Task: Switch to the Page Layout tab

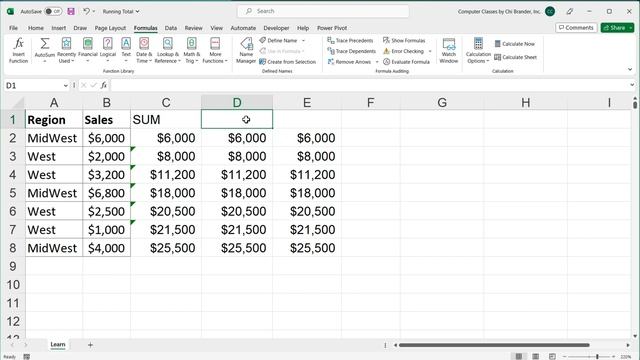Action: tap(110, 28)
